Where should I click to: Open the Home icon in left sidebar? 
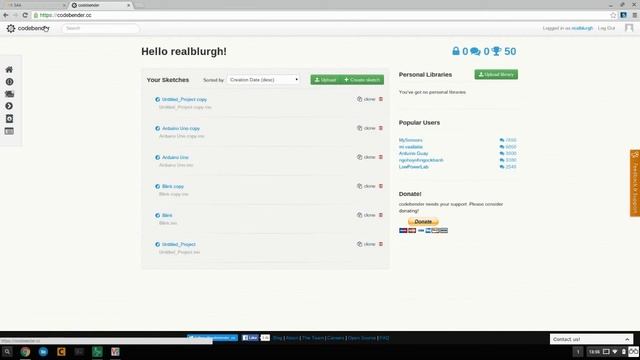9,70
